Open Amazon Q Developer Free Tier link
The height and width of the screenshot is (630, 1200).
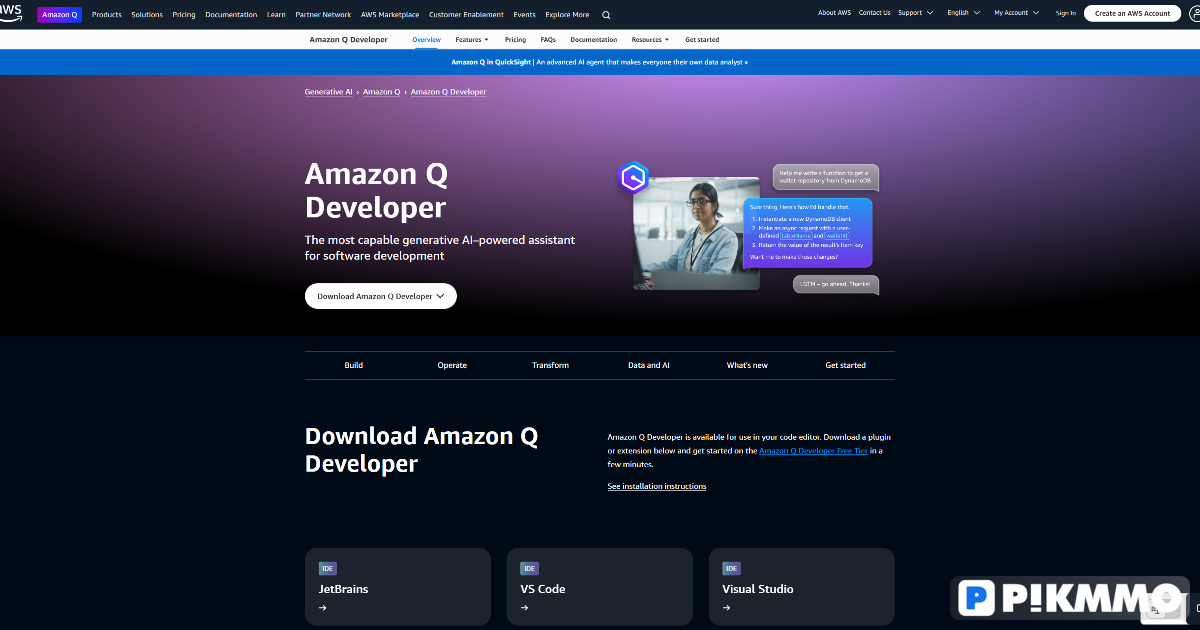coord(813,451)
